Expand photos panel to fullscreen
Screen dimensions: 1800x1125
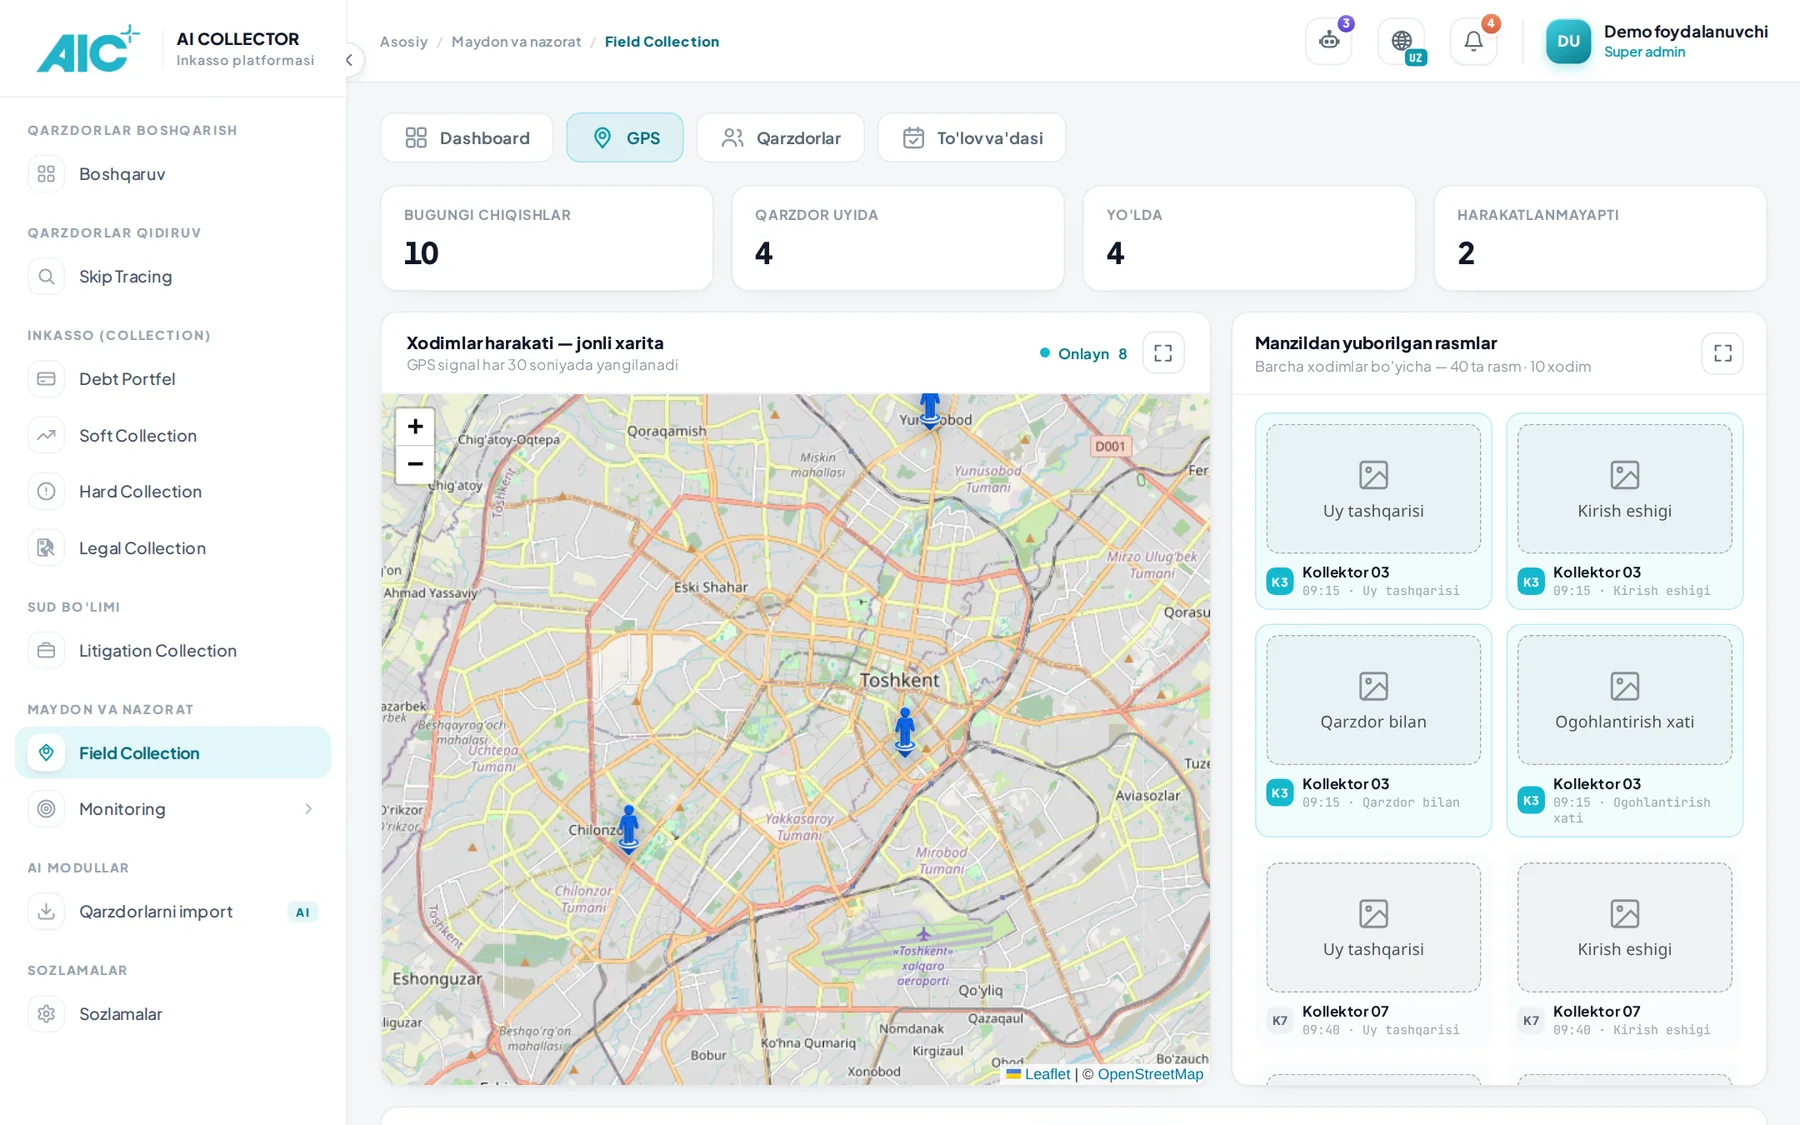tap(1722, 353)
